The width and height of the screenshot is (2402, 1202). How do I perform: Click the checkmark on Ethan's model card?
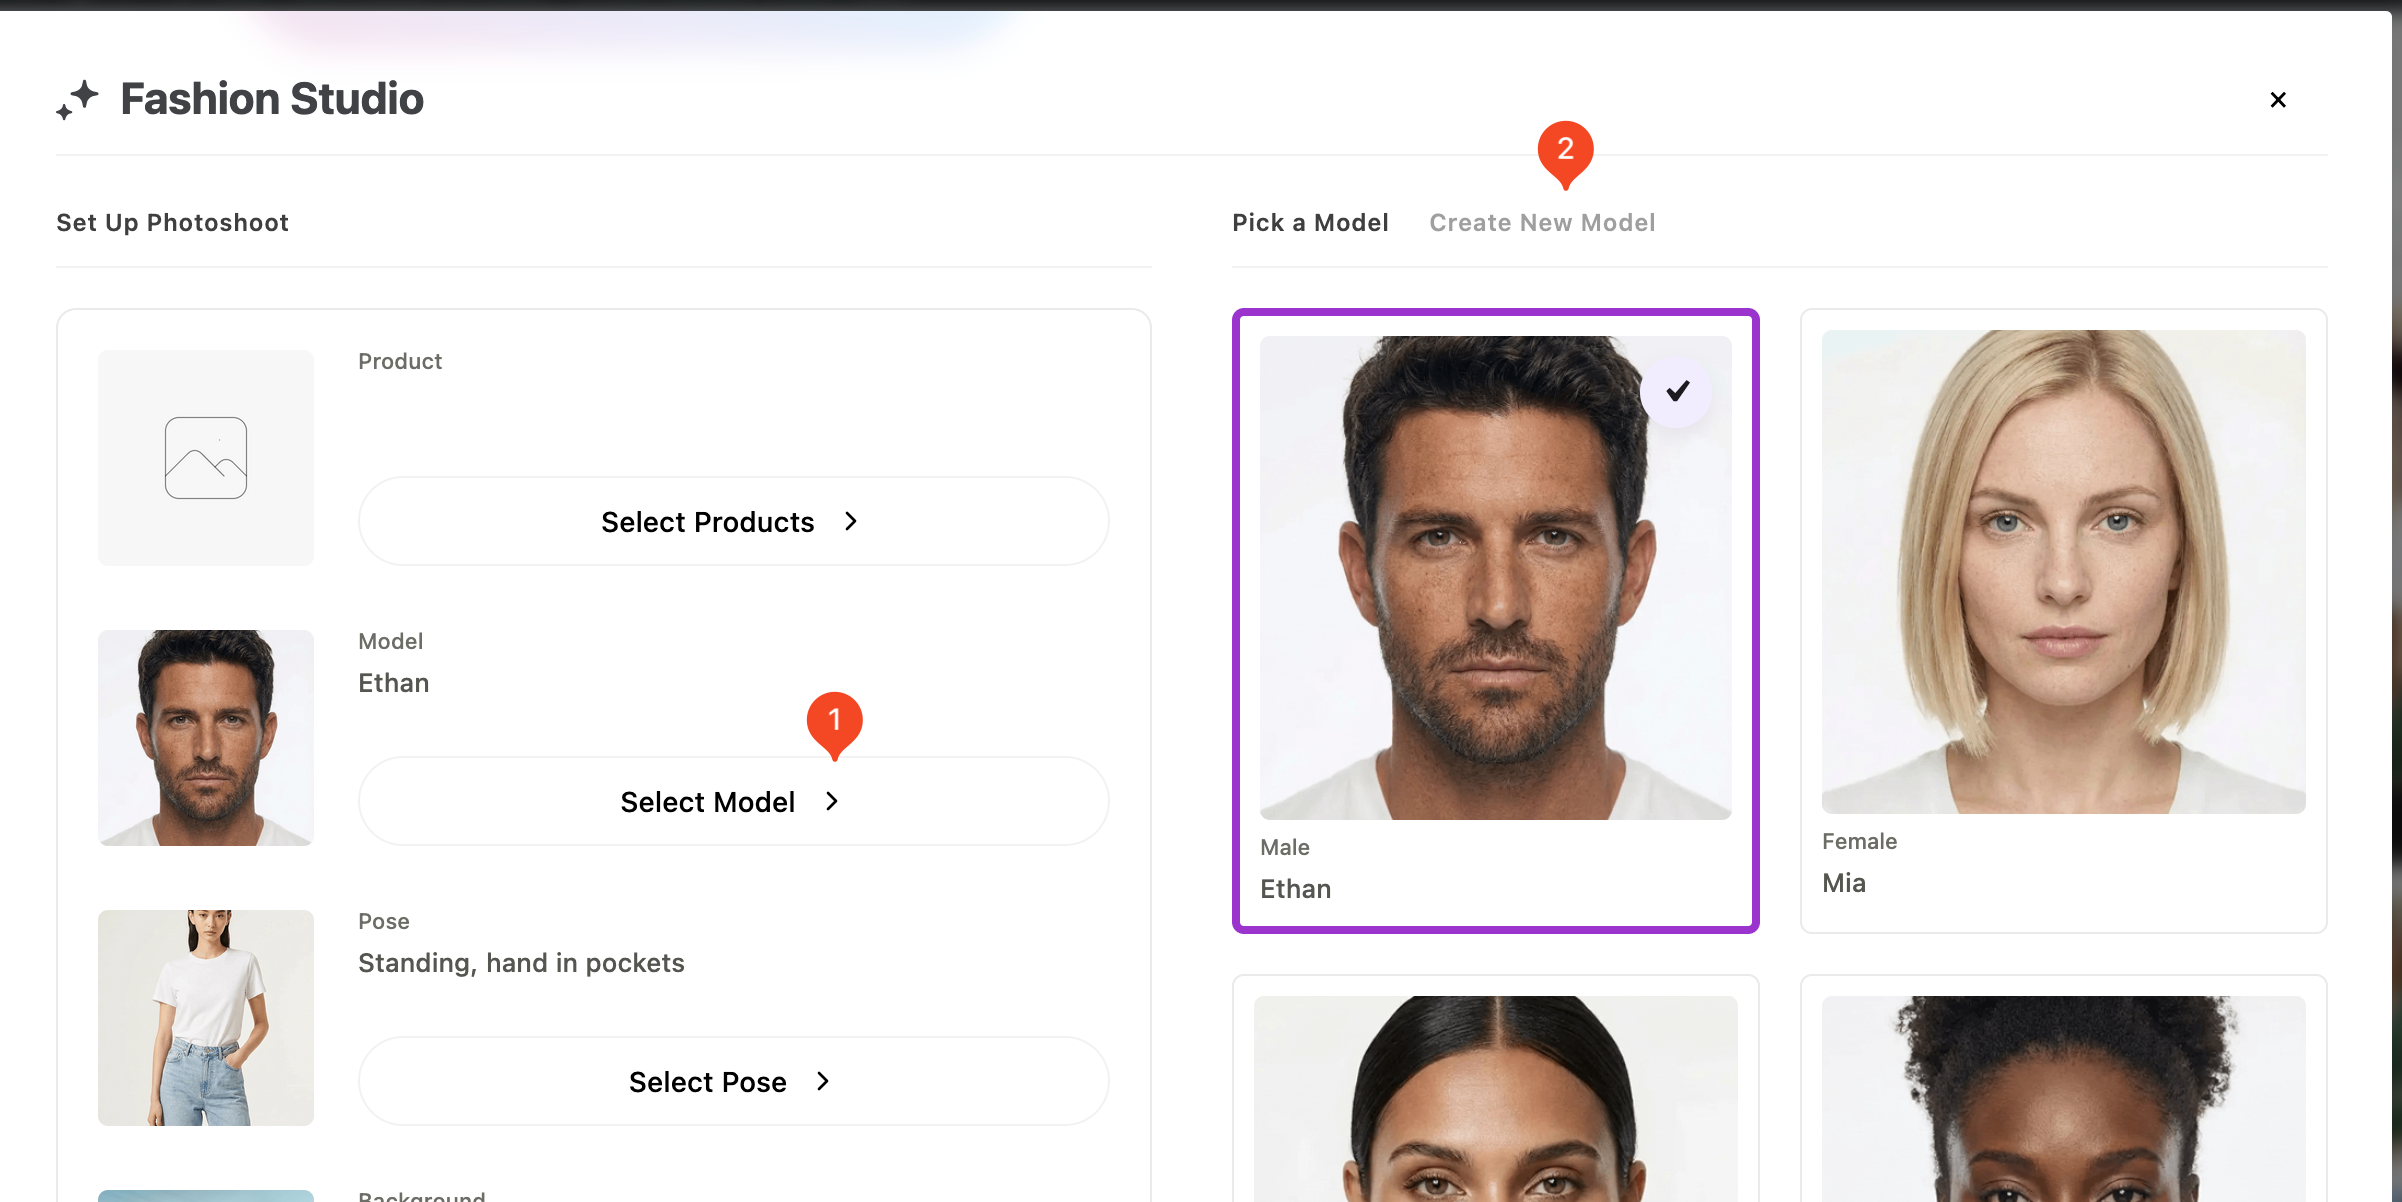1678,391
